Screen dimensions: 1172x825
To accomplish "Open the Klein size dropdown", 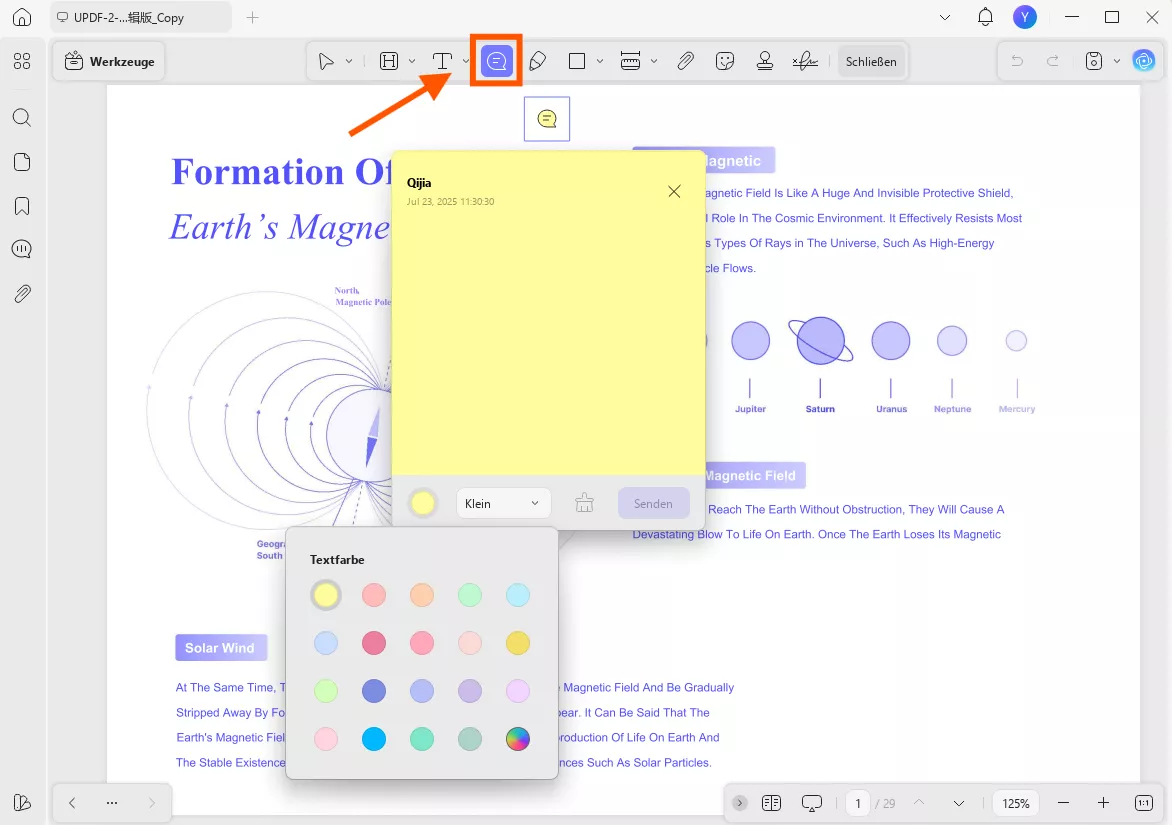I will pyautogui.click(x=503, y=503).
